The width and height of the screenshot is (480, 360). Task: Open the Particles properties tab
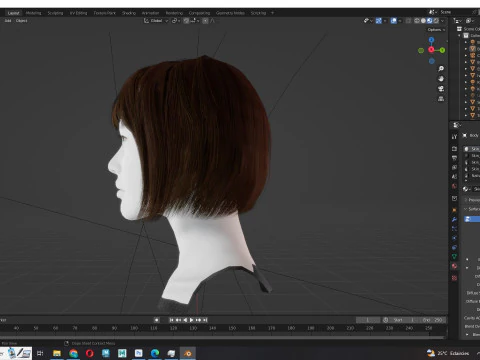454,229
